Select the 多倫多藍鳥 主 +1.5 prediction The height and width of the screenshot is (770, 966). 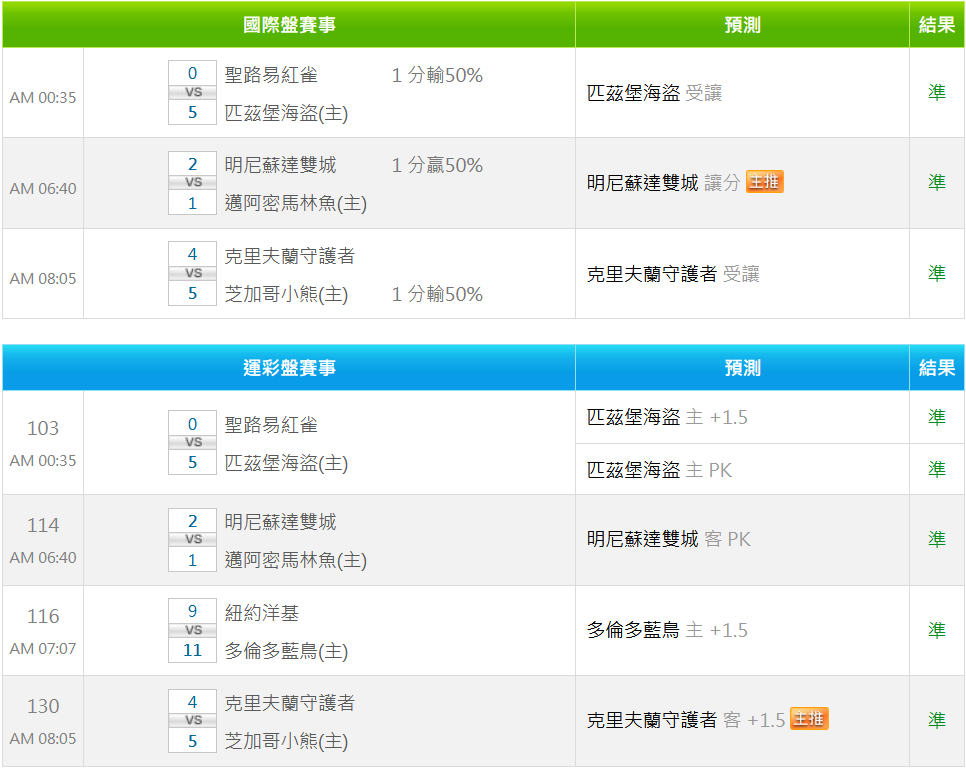pos(667,630)
